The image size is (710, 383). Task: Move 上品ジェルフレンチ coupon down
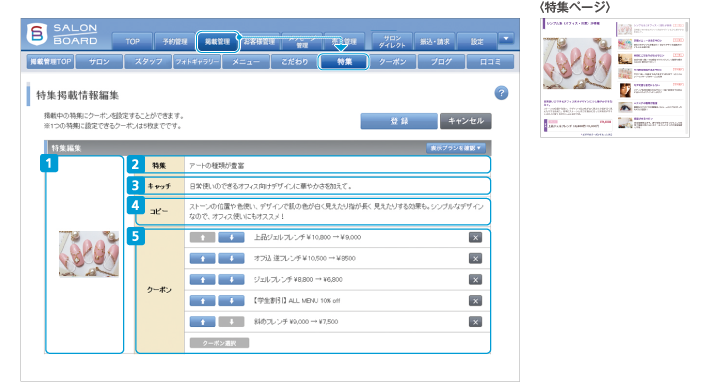pyautogui.click(x=231, y=237)
